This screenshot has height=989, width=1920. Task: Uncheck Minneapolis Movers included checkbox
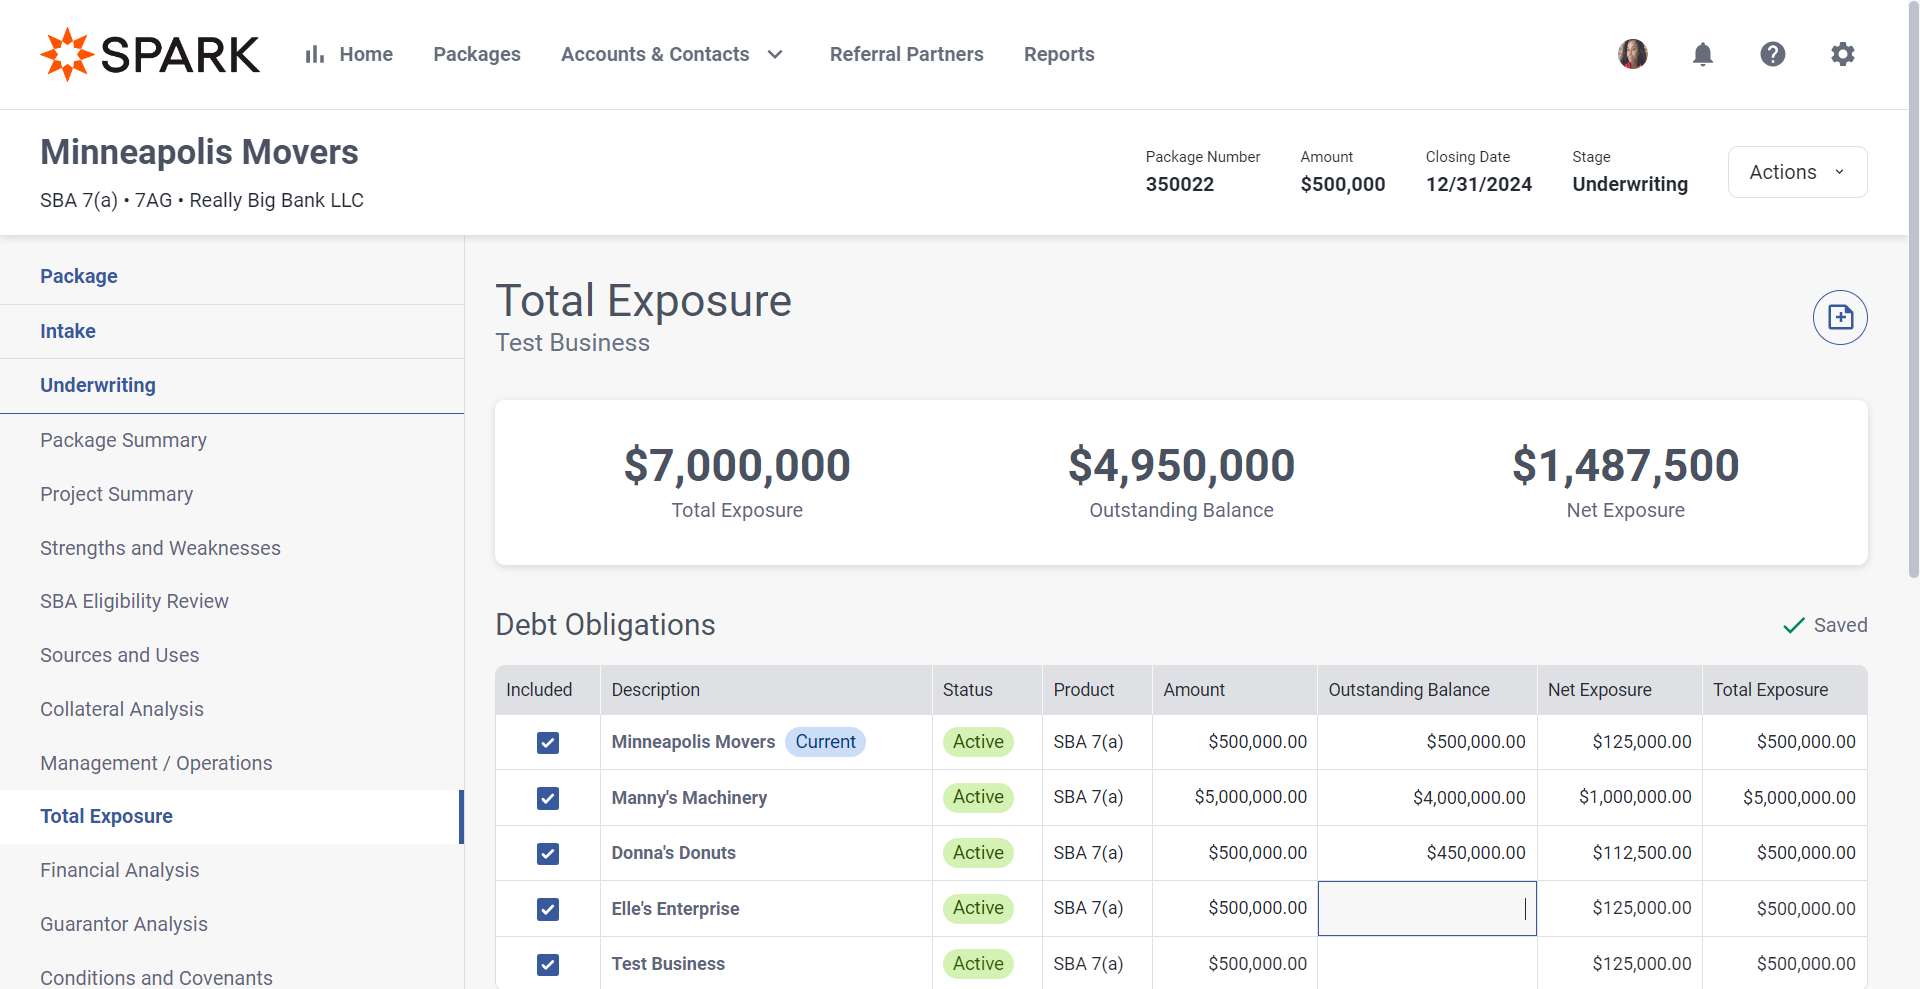(548, 742)
